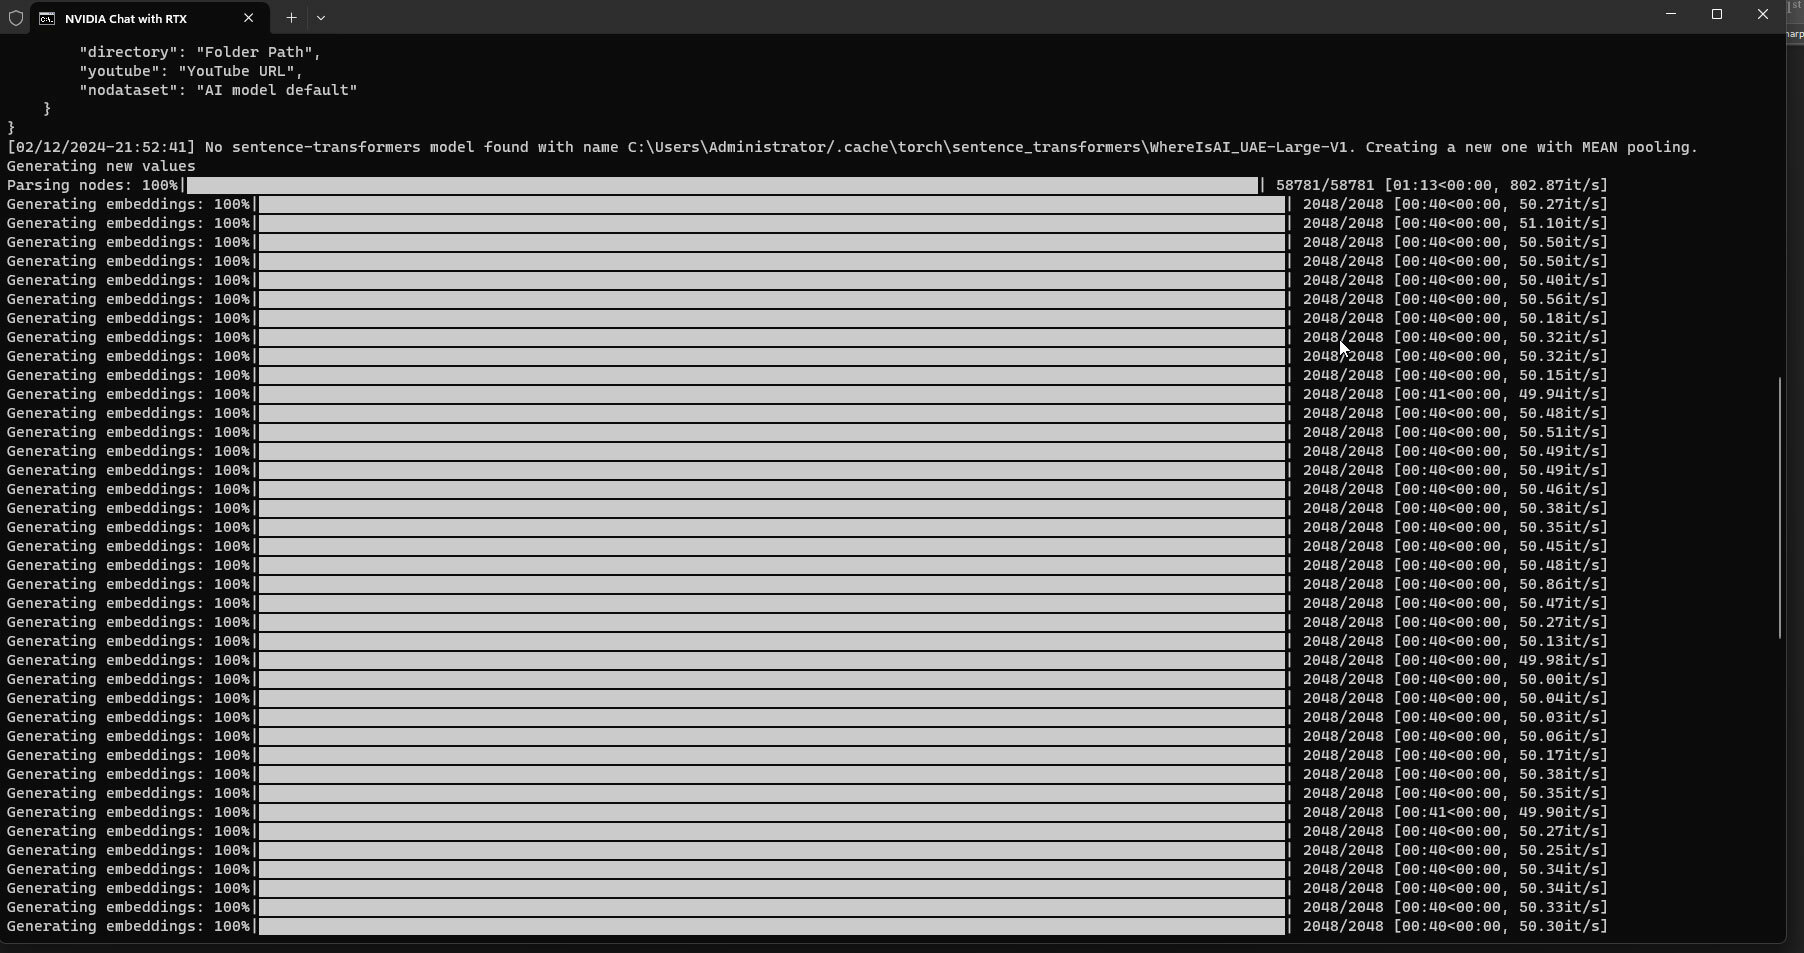Click the 49.90it/s embeddings rate
The width and height of the screenshot is (1804, 953).
tap(1559, 812)
